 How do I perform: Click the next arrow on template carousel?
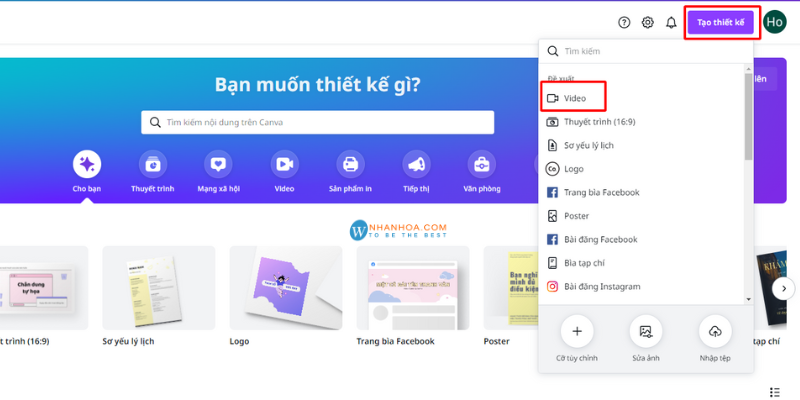click(783, 289)
